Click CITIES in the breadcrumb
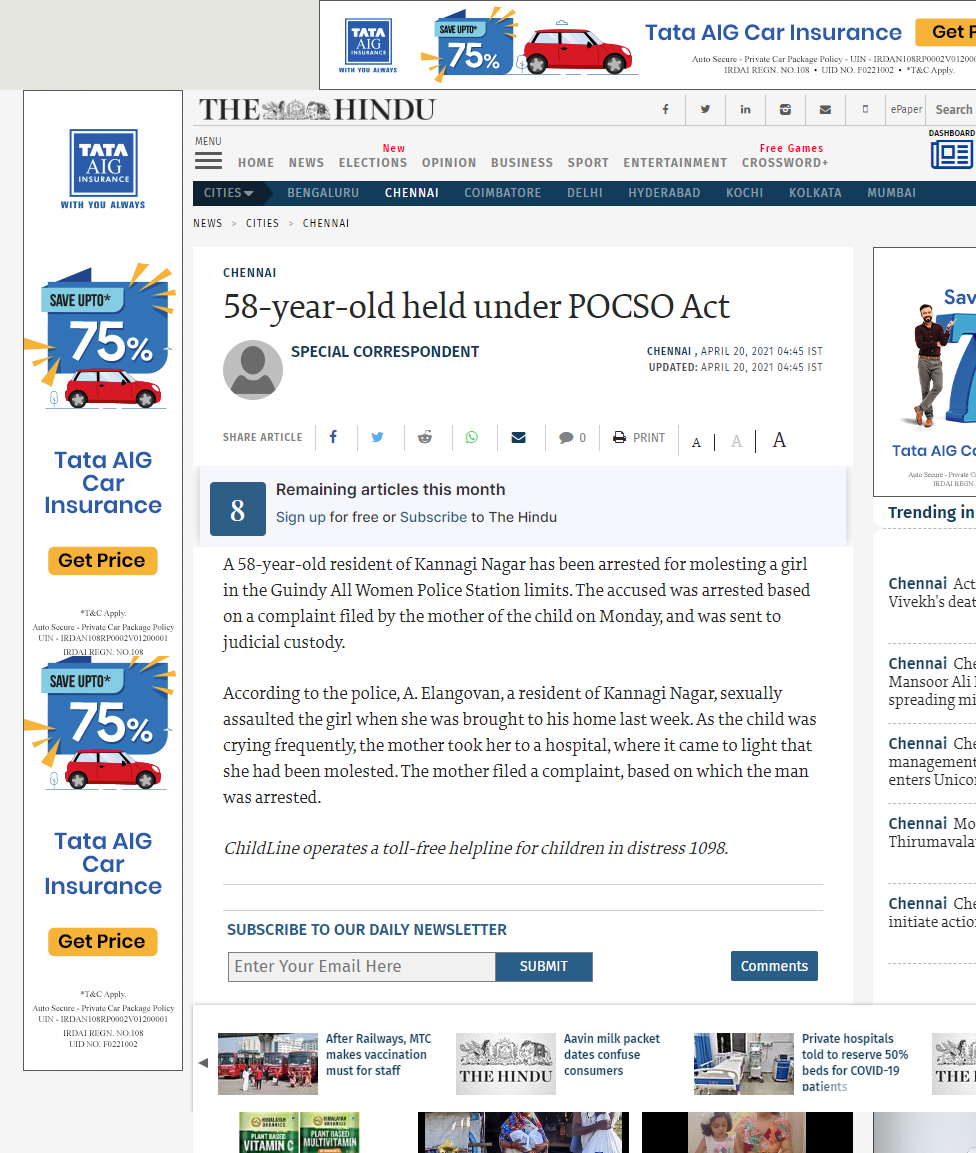This screenshot has height=1153, width=976. click(263, 223)
